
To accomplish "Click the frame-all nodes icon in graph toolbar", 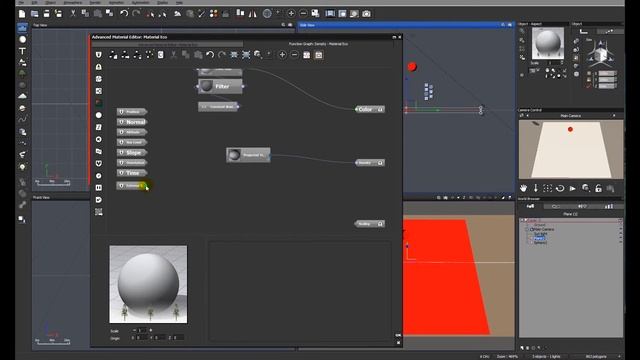I will pyautogui.click(x=246, y=55).
